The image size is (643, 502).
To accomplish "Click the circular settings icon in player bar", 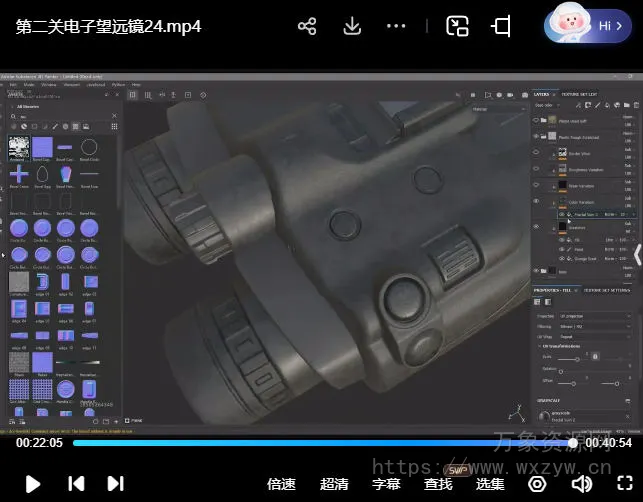I will (537, 484).
